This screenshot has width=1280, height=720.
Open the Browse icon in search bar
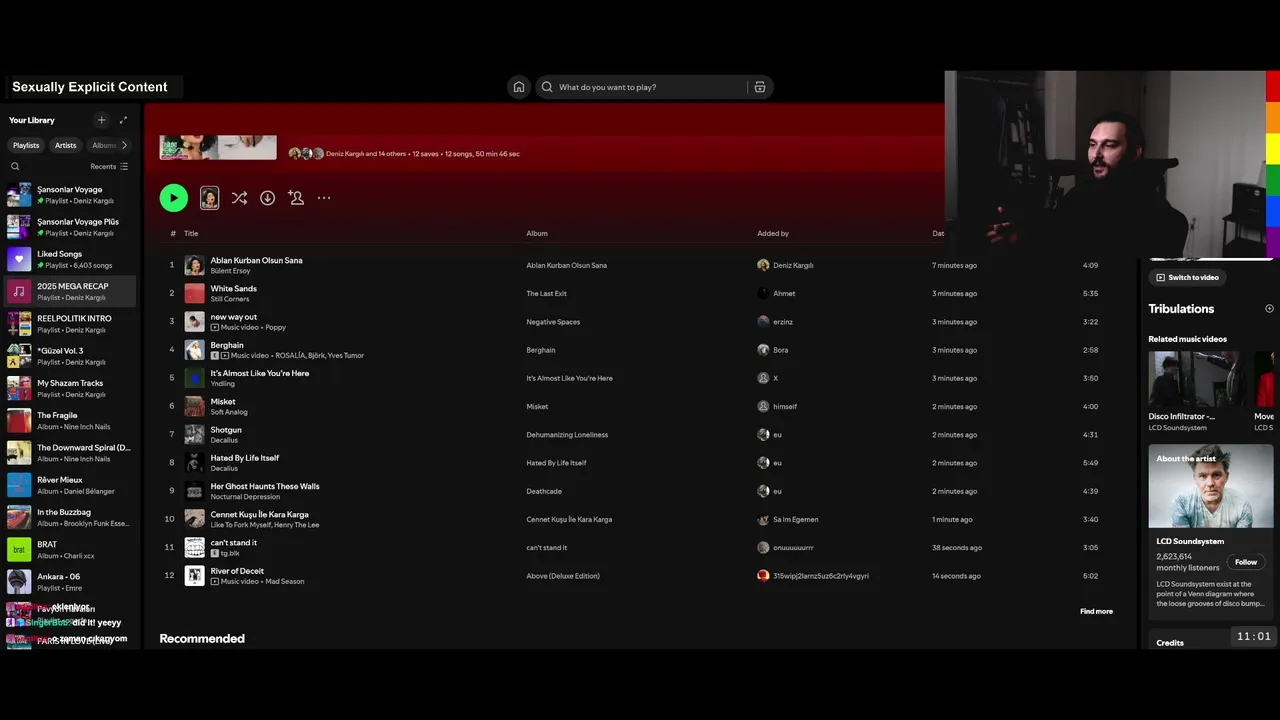(x=760, y=87)
